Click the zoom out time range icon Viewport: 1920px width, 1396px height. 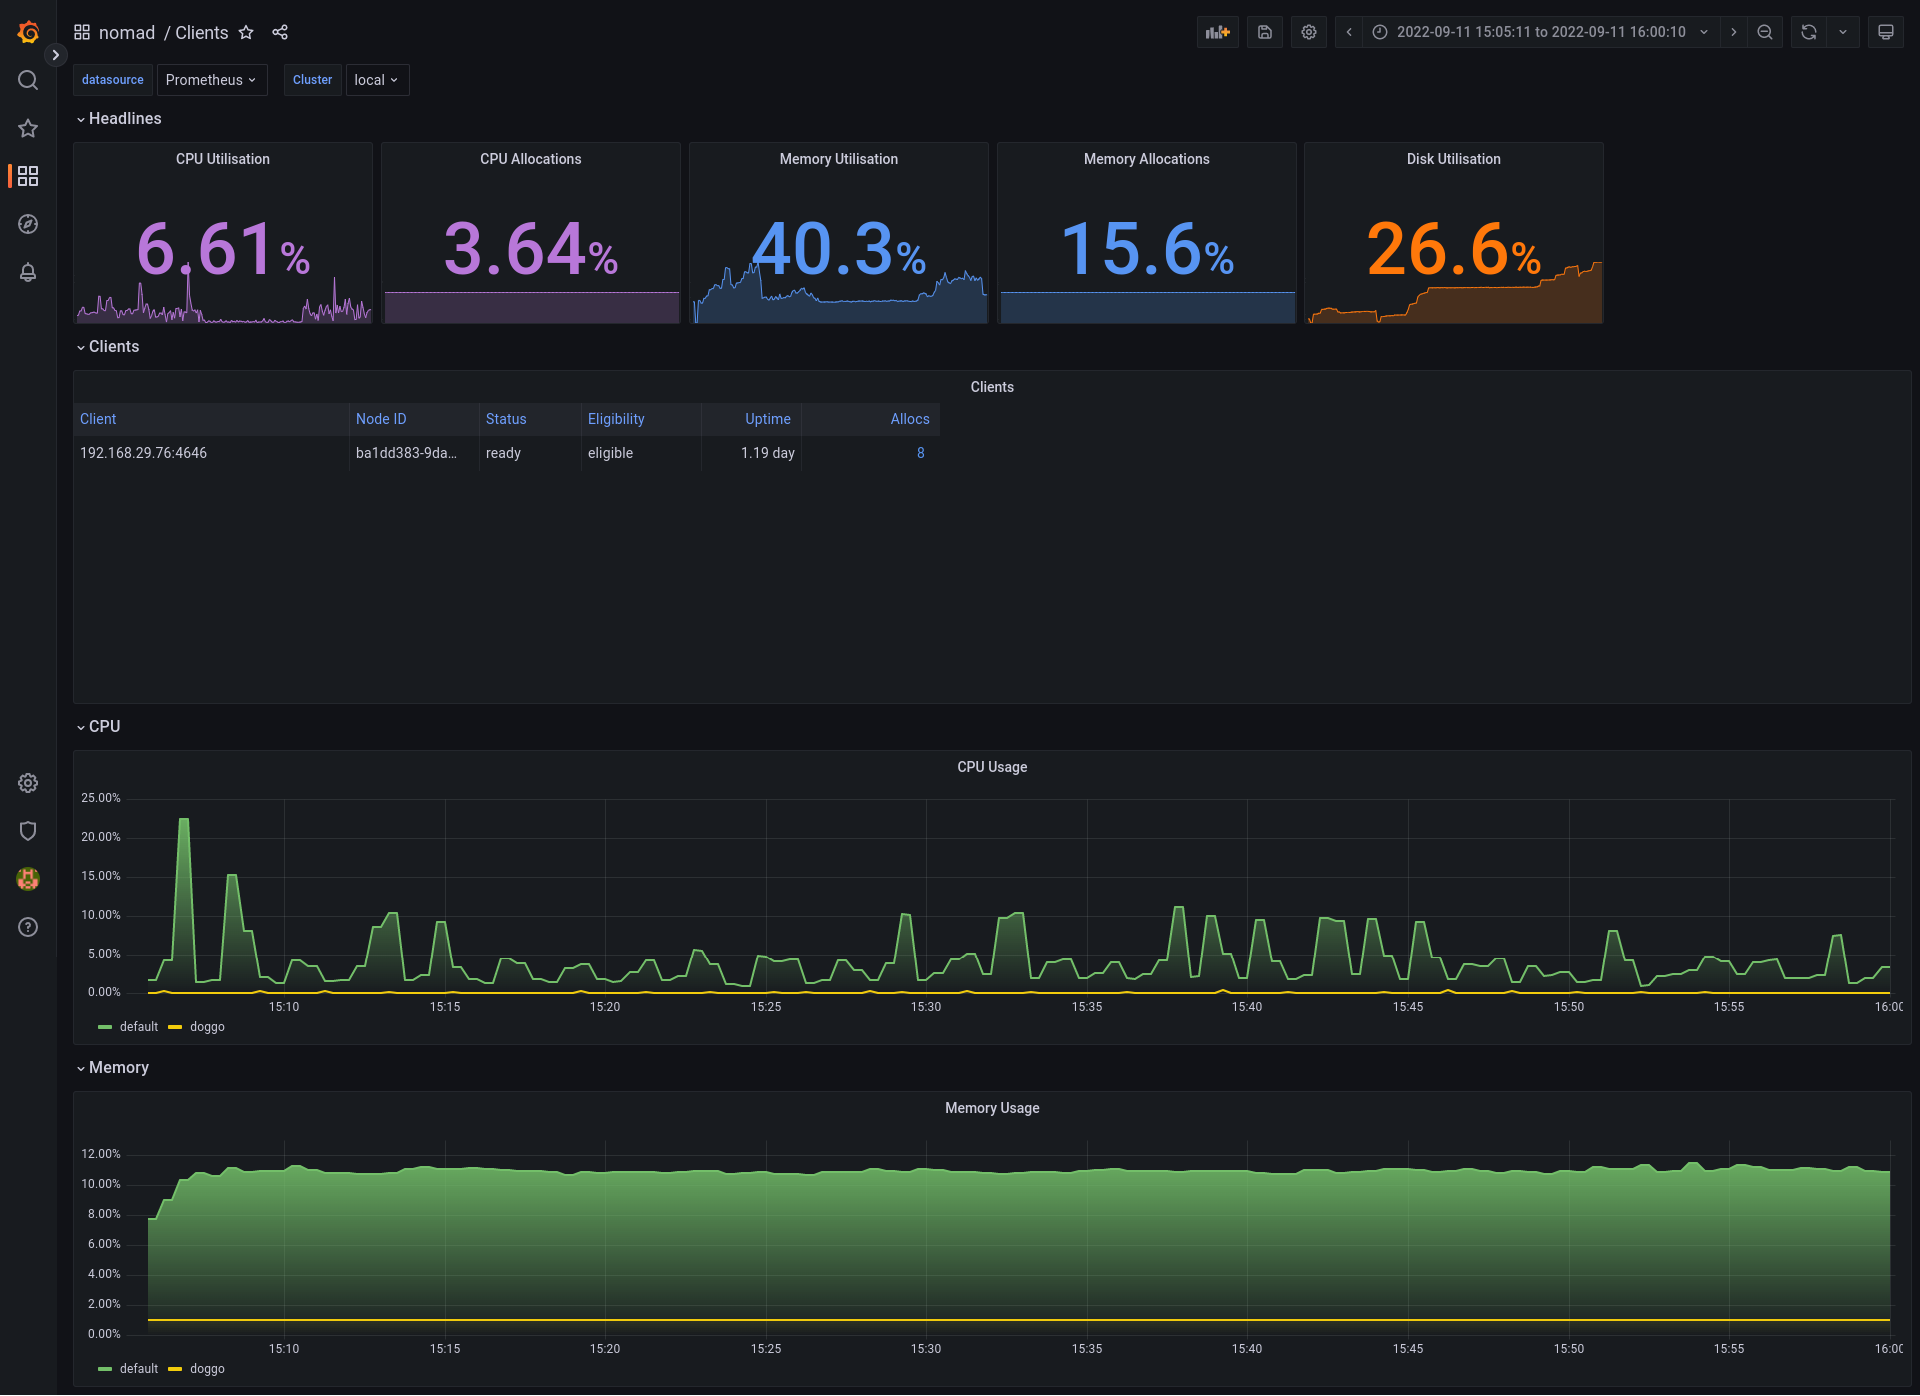pos(1765,32)
